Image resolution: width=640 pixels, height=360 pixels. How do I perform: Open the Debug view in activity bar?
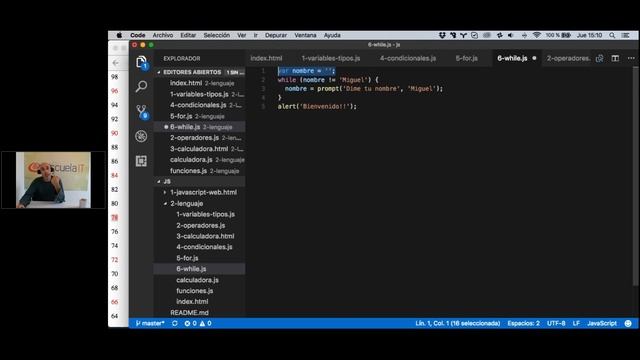coord(141,136)
